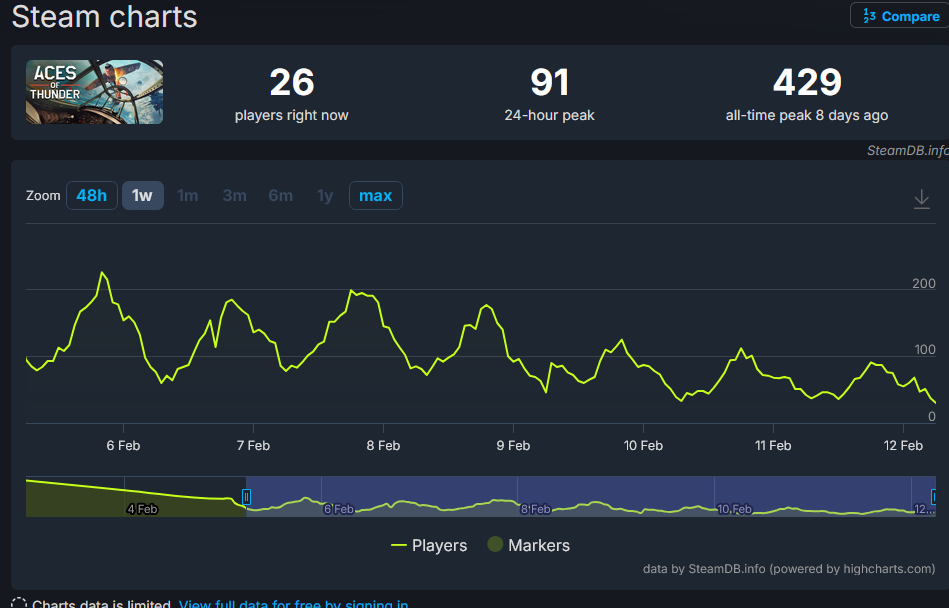This screenshot has height=608, width=949.
Task: Click the limited charts data notice icon
Action: pos(19,604)
